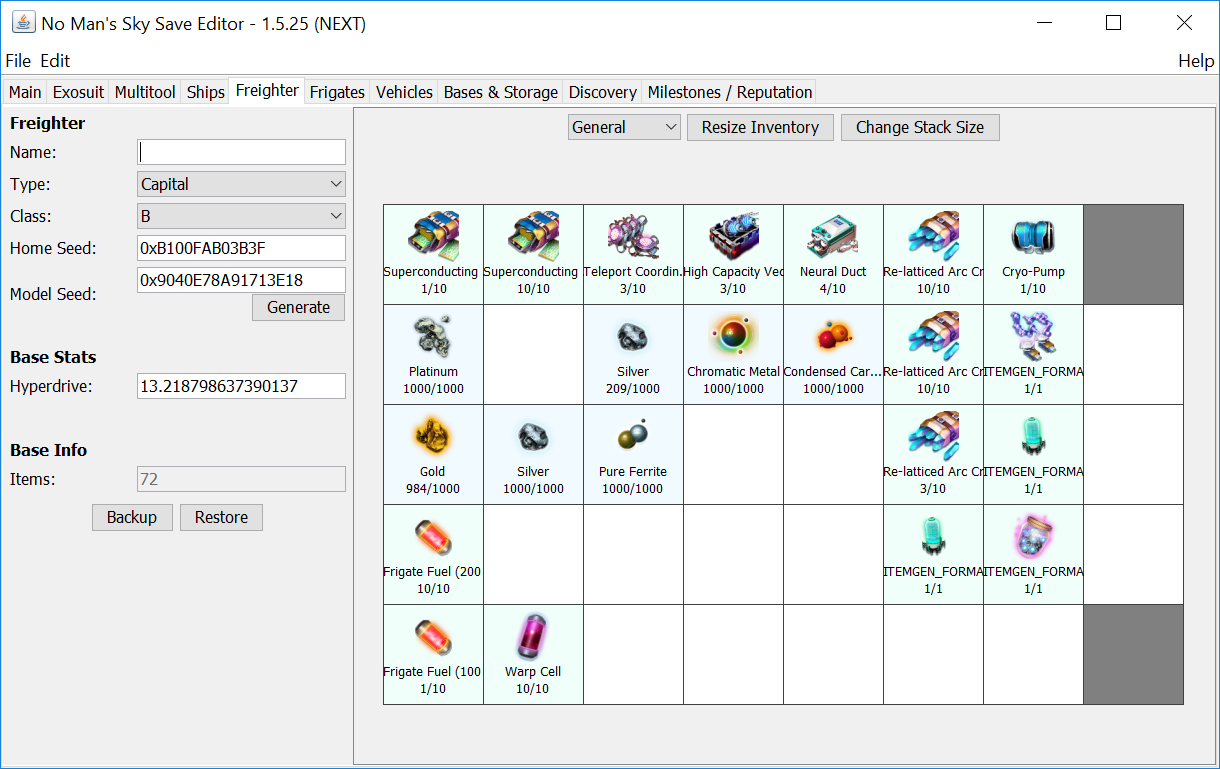This screenshot has width=1220, height=769.
Task: Select the Silver 209/1000 item
Action: [x=633, y=355]
